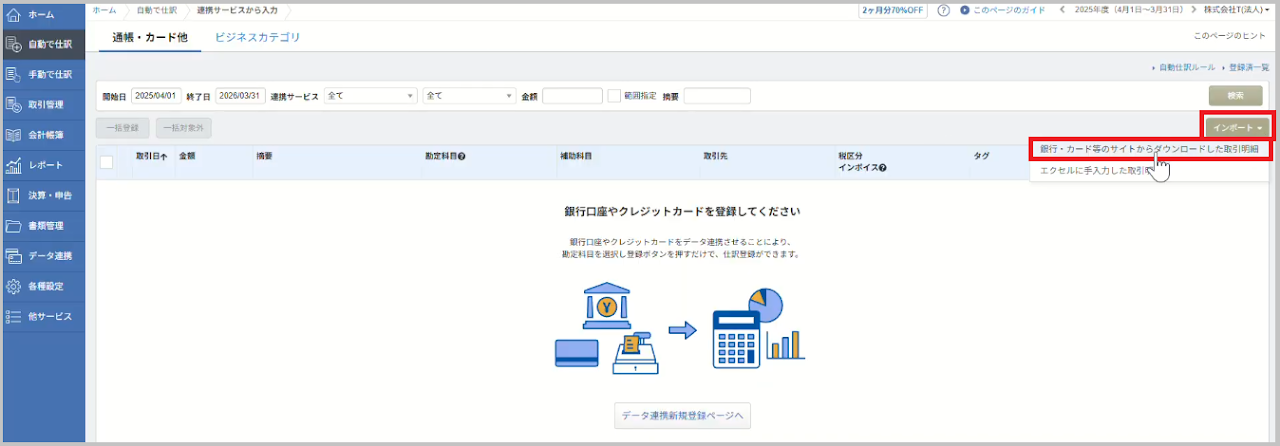Click the 一括対象外 button
The width and height of the screenshot is (1280, 446).
pos(183,128)
